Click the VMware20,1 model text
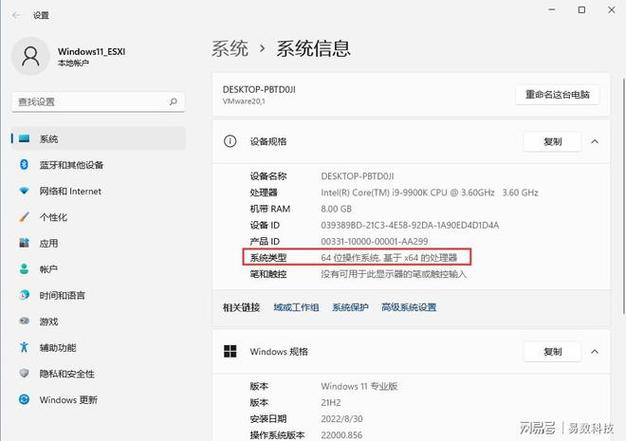This screenshot has height=441, width=626. [244, 101]
